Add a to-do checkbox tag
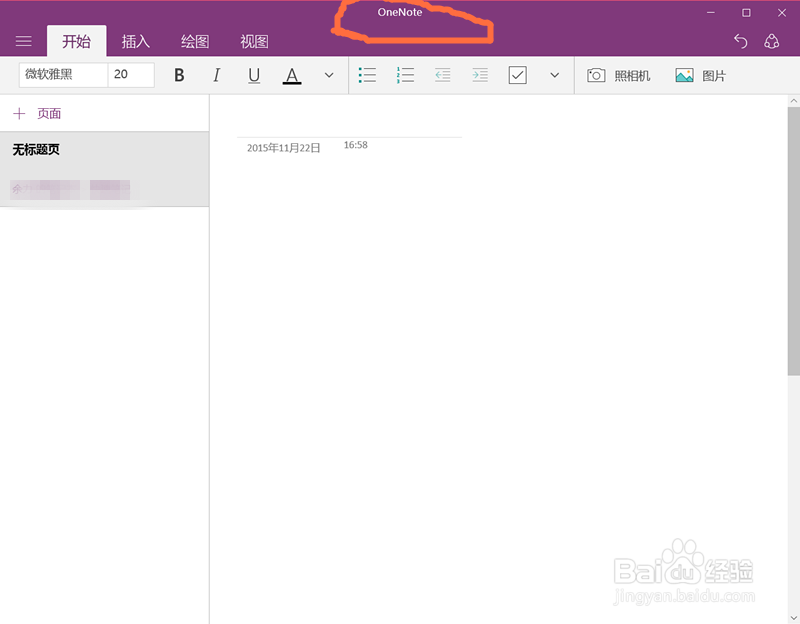The height and width of the screenshot is (624, 800). pyautogui.click(x=517, y=76)
